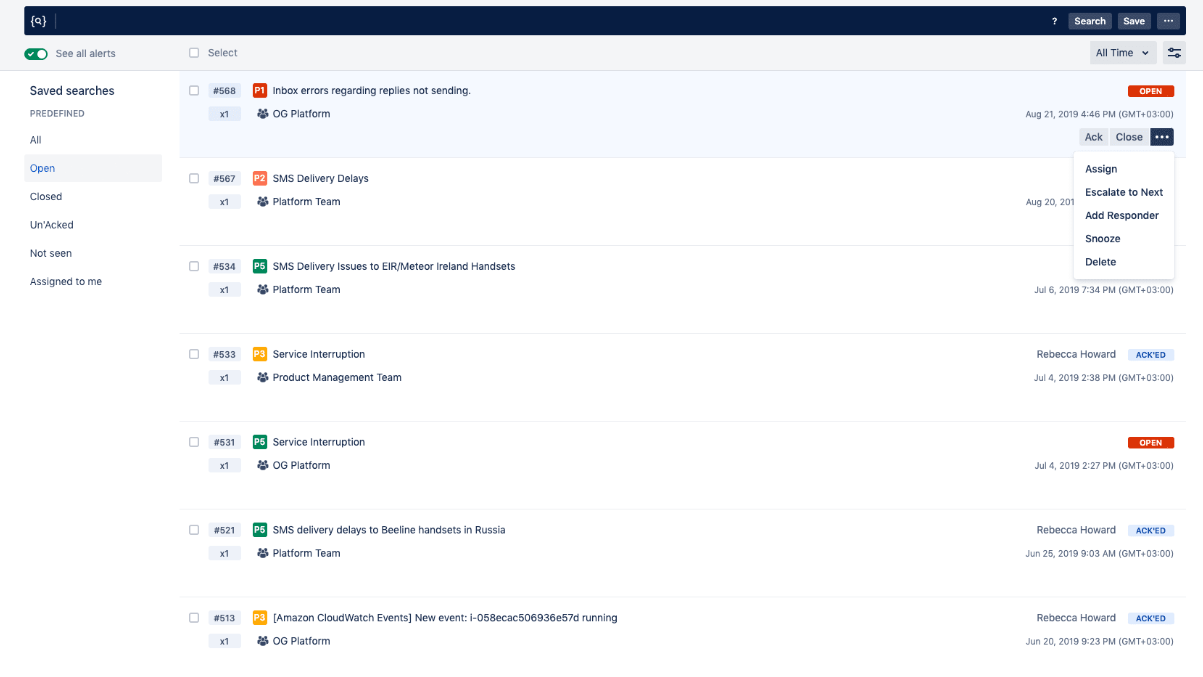This screenshot has height=677, width=1203.
Task: Click the P3 priority icon on Service Interruption #533
Action: [258, 354]
